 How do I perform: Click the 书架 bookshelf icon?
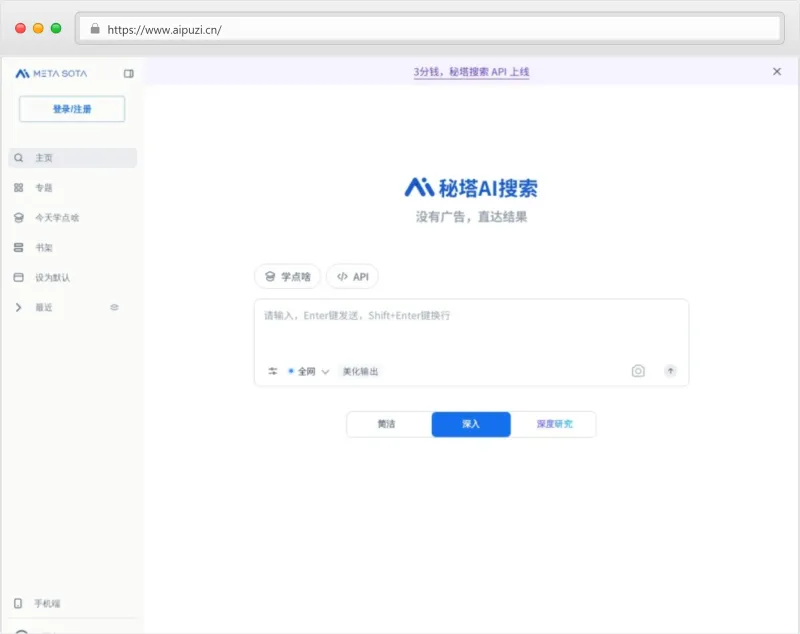tap(19, 247)
